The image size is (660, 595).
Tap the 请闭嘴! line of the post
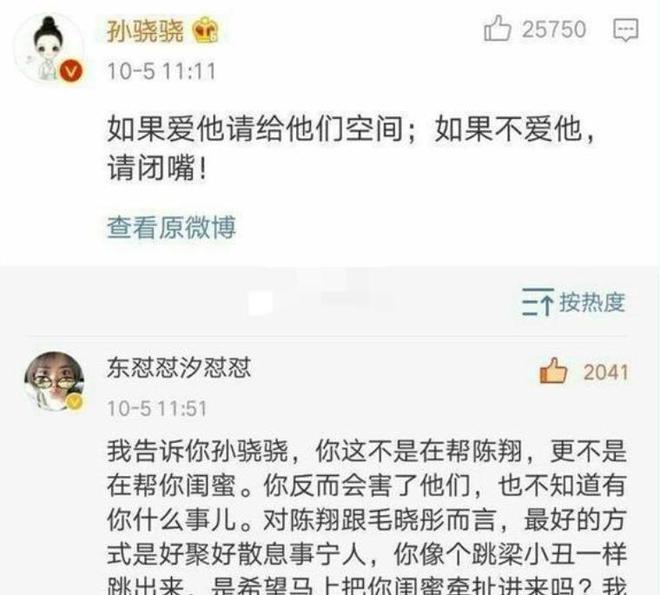coord(157,167)
